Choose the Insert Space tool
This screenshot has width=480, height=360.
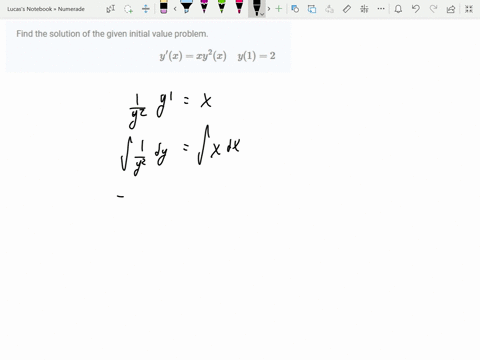point(146,9)
